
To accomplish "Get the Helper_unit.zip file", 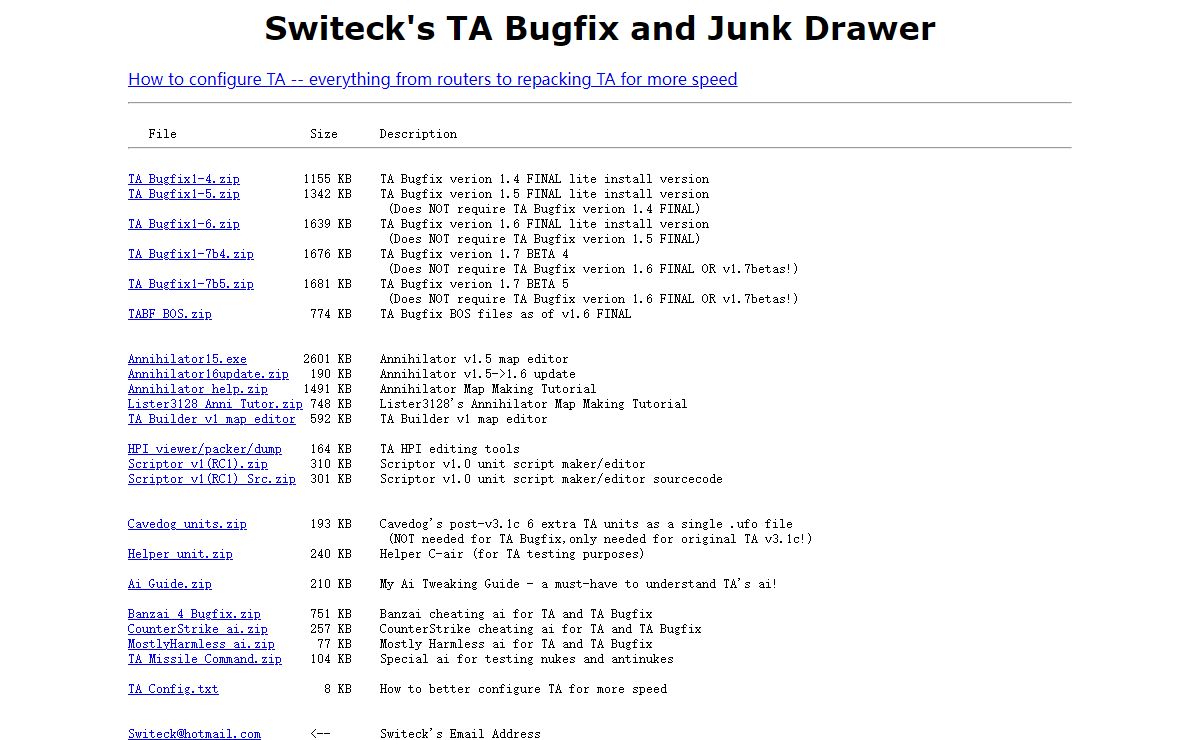I will (180, 554).
